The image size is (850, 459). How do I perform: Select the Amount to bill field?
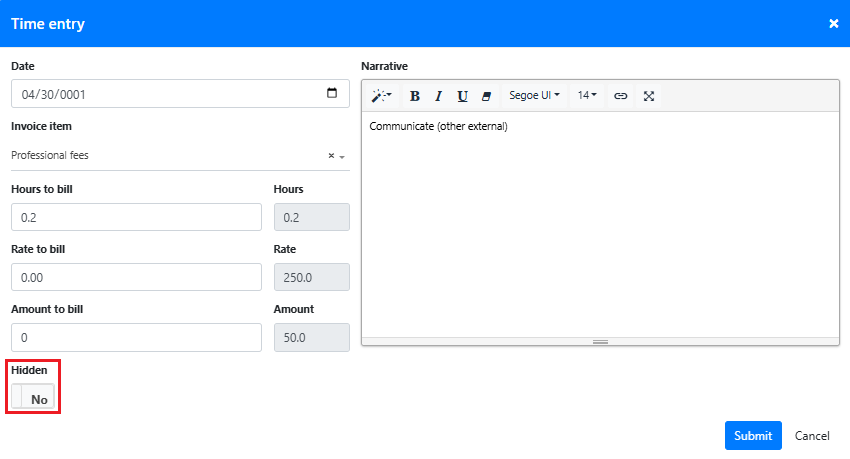tap(136, 338)
